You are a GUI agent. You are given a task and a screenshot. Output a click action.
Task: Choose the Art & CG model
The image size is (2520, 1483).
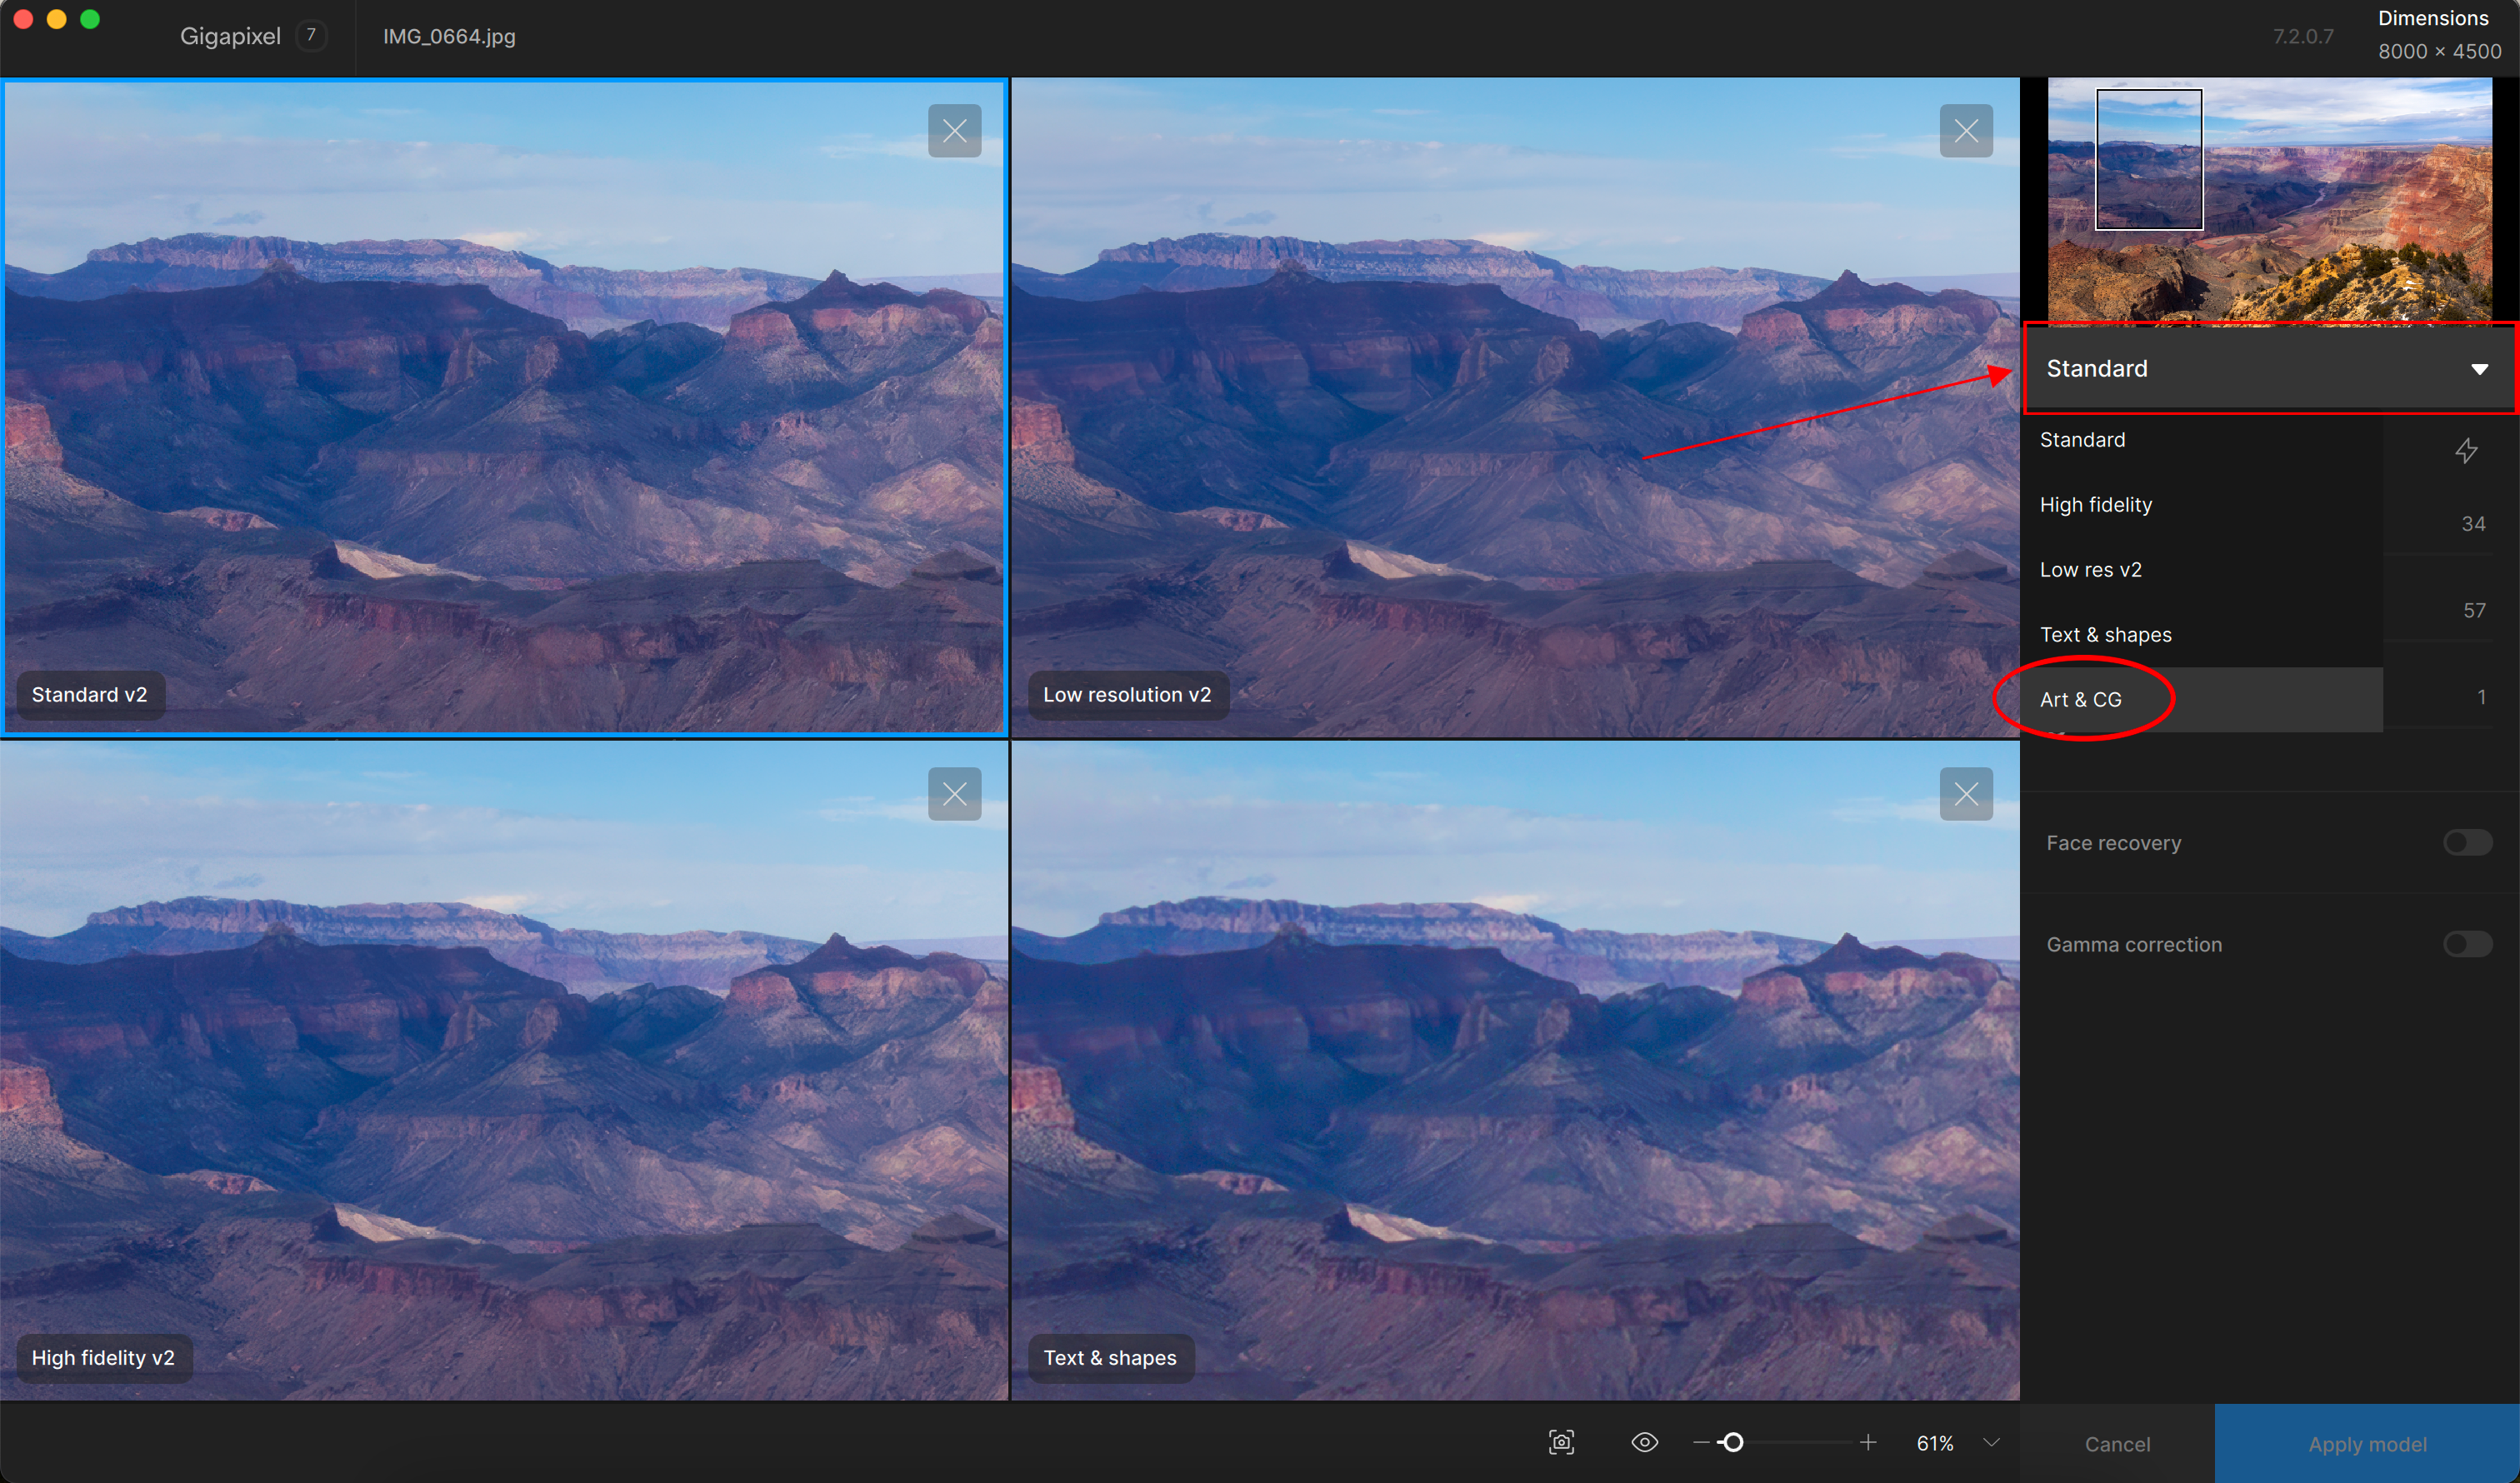(2202, 700)
